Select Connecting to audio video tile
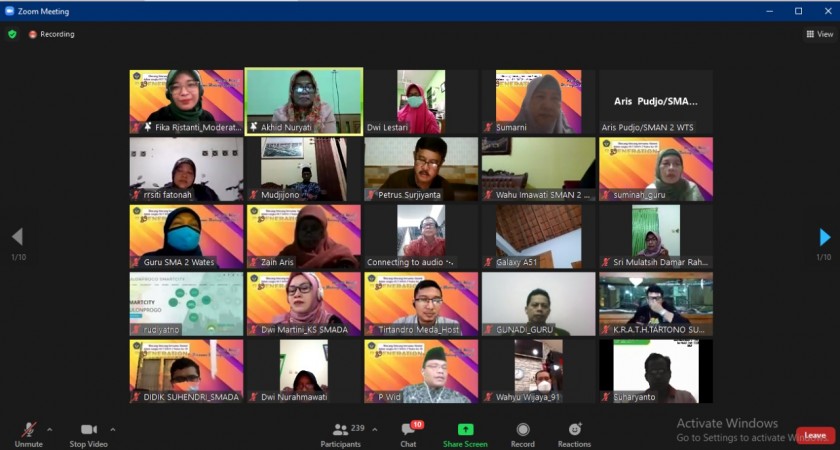This screenshot has height=450, width=840. 421,237
